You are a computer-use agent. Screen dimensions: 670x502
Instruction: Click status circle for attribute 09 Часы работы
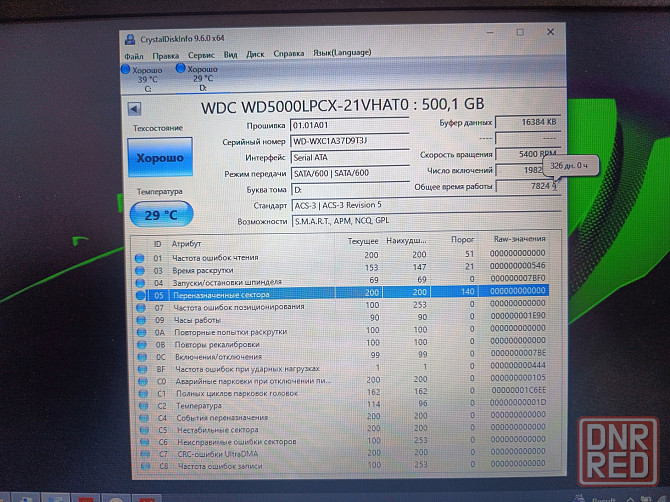coord(141,318)
